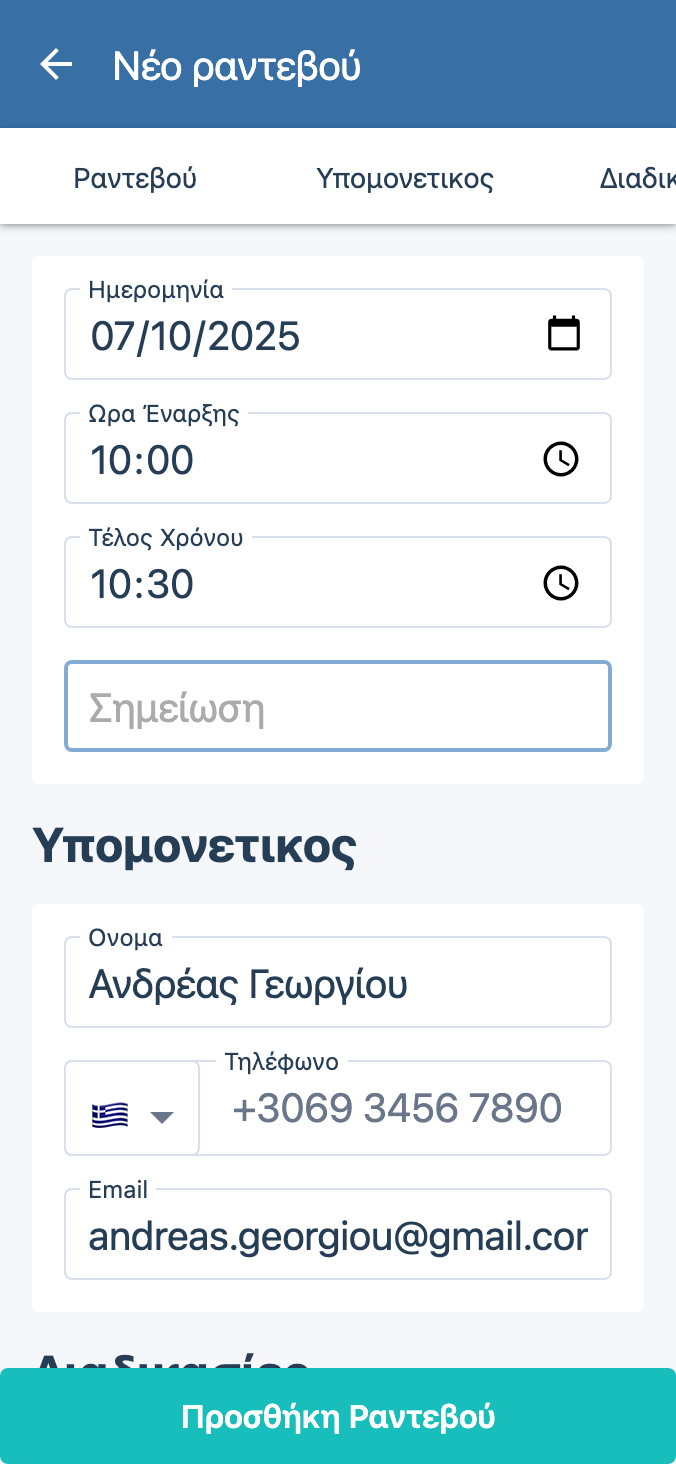Click the clock icon for Ώρα Έναρξης
The image size is (676, 1464).
(560, 459)
